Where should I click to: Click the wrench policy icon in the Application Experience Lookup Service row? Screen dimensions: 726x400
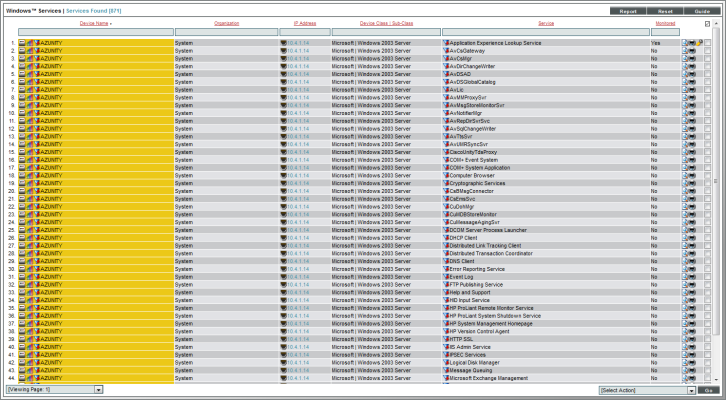[700, 43]
